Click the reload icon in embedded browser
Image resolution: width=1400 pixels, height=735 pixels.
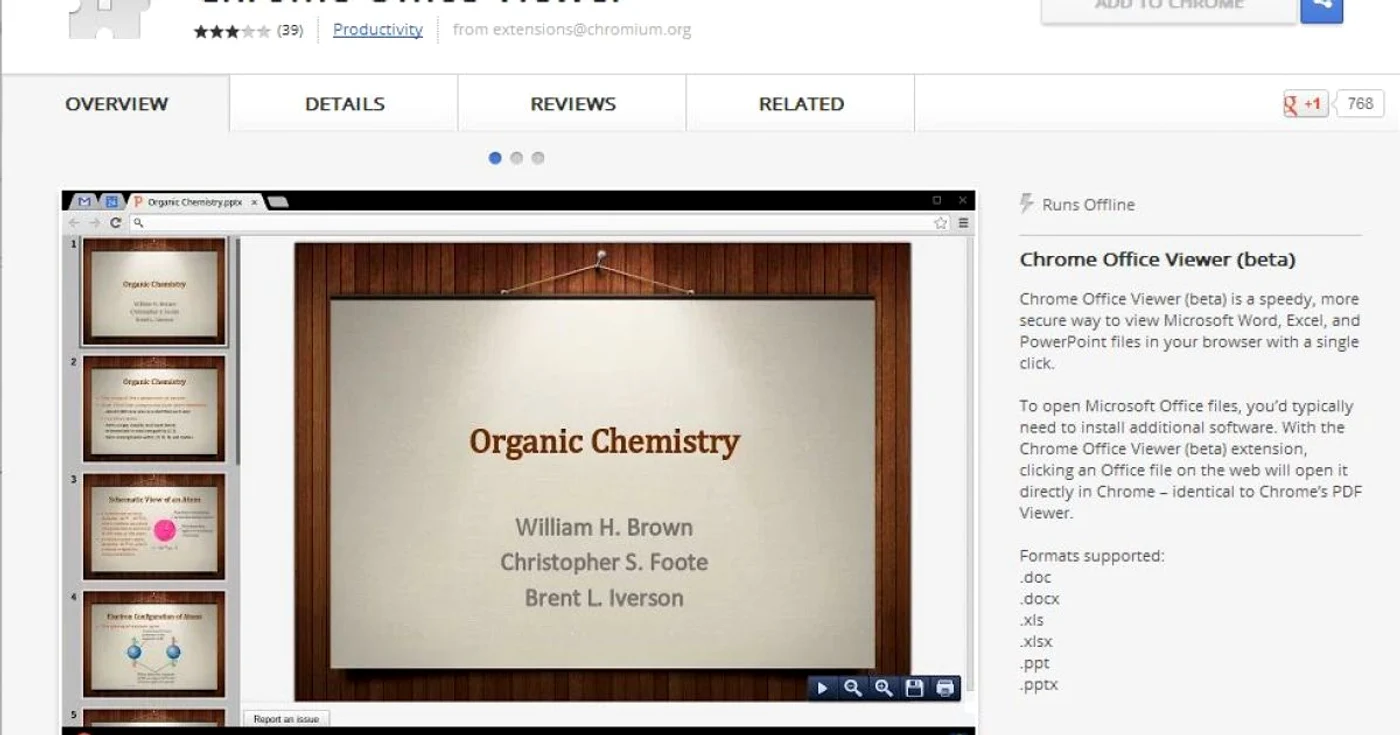(x=115, y=223)
